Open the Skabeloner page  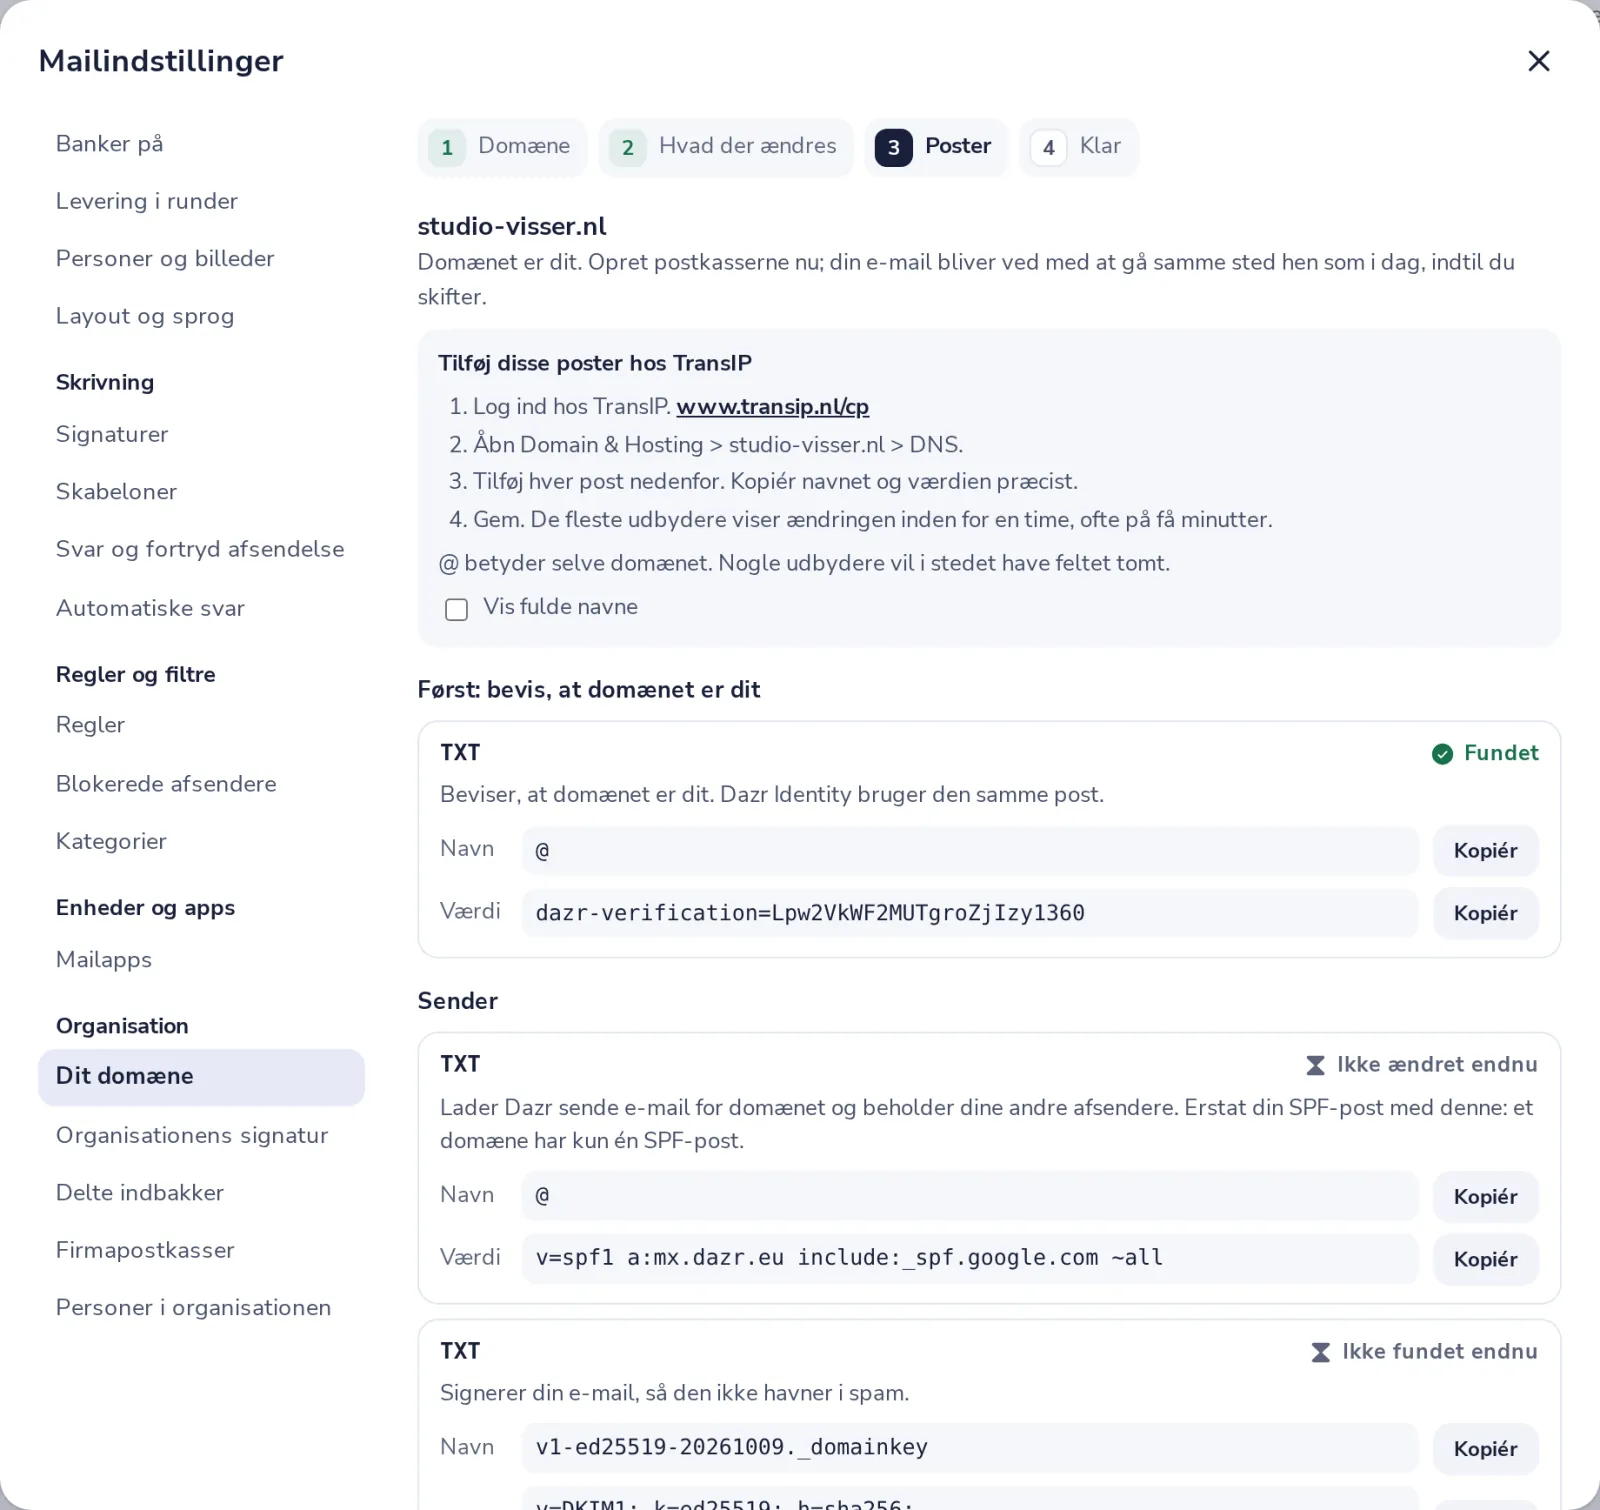pos(202,492)
